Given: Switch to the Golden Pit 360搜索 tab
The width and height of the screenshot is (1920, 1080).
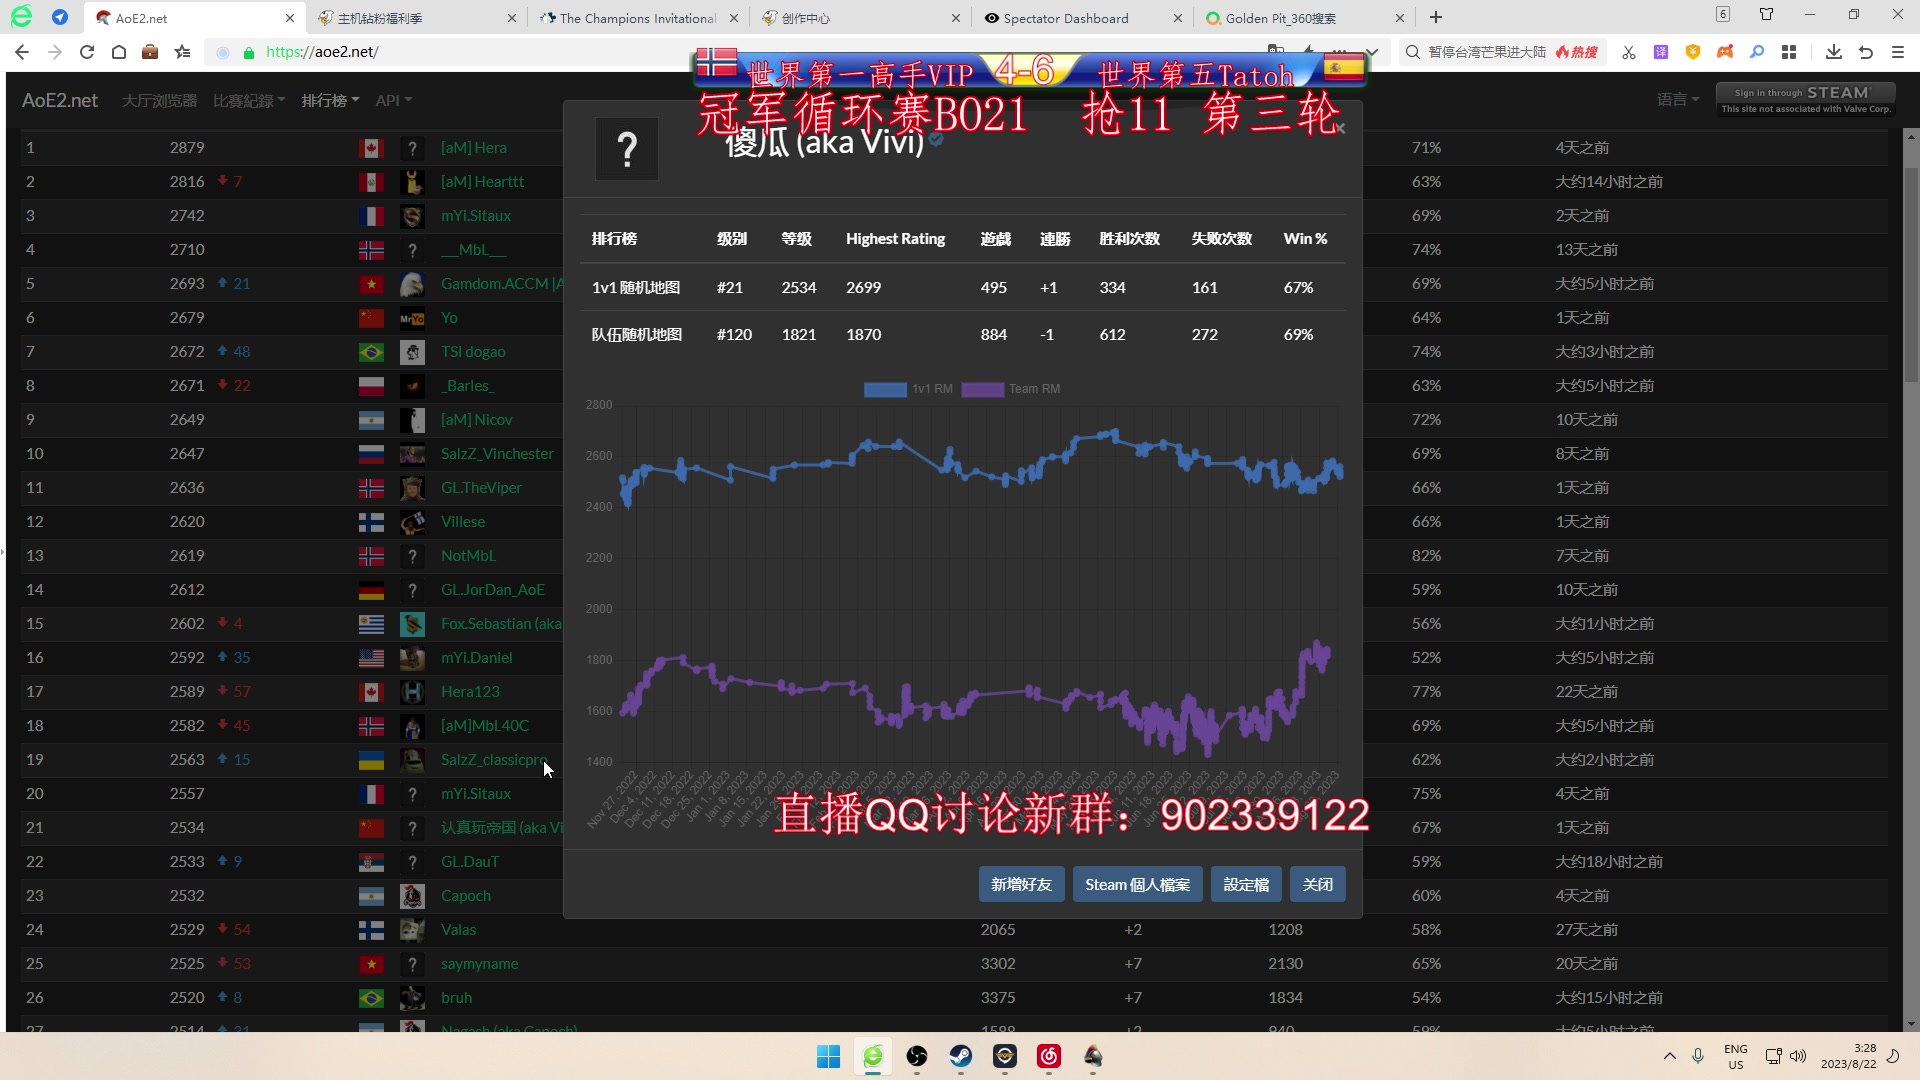Looking at the screenshot, I should [1304, 18].
